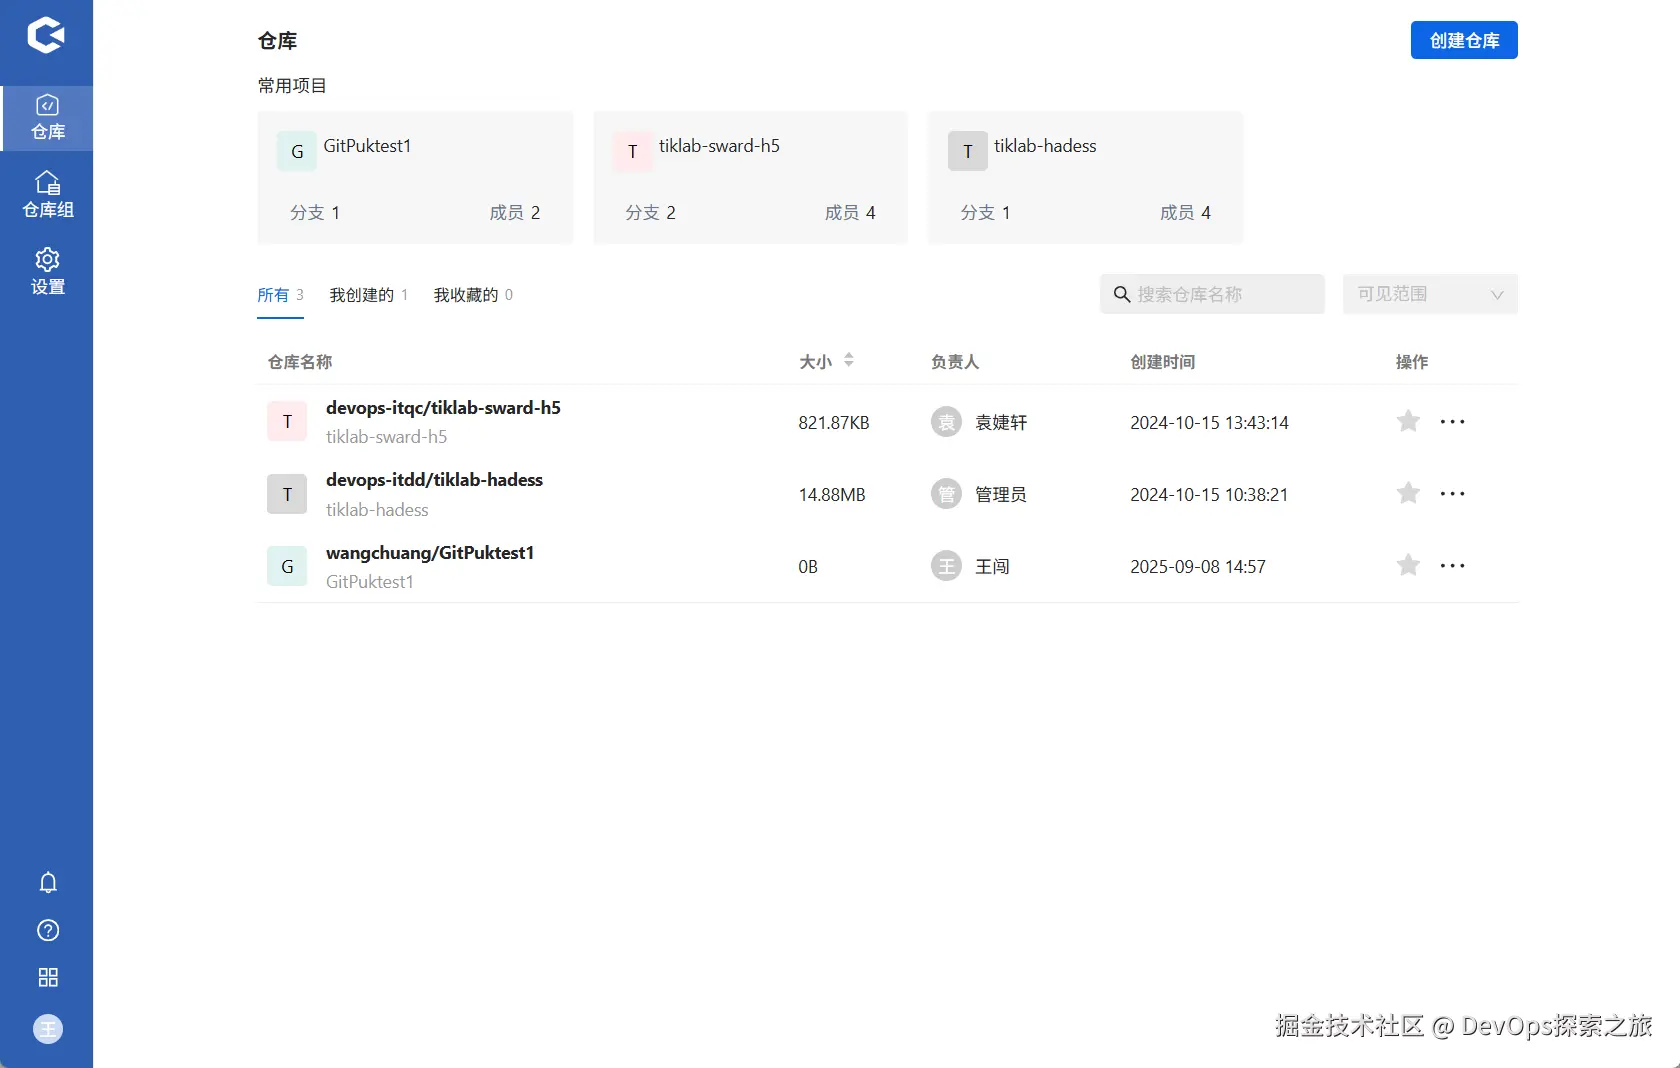Click the owner name 管理员
Image resolution: width=1680 pixels, height=1068 pixels.
click(x=1001, y=495)
